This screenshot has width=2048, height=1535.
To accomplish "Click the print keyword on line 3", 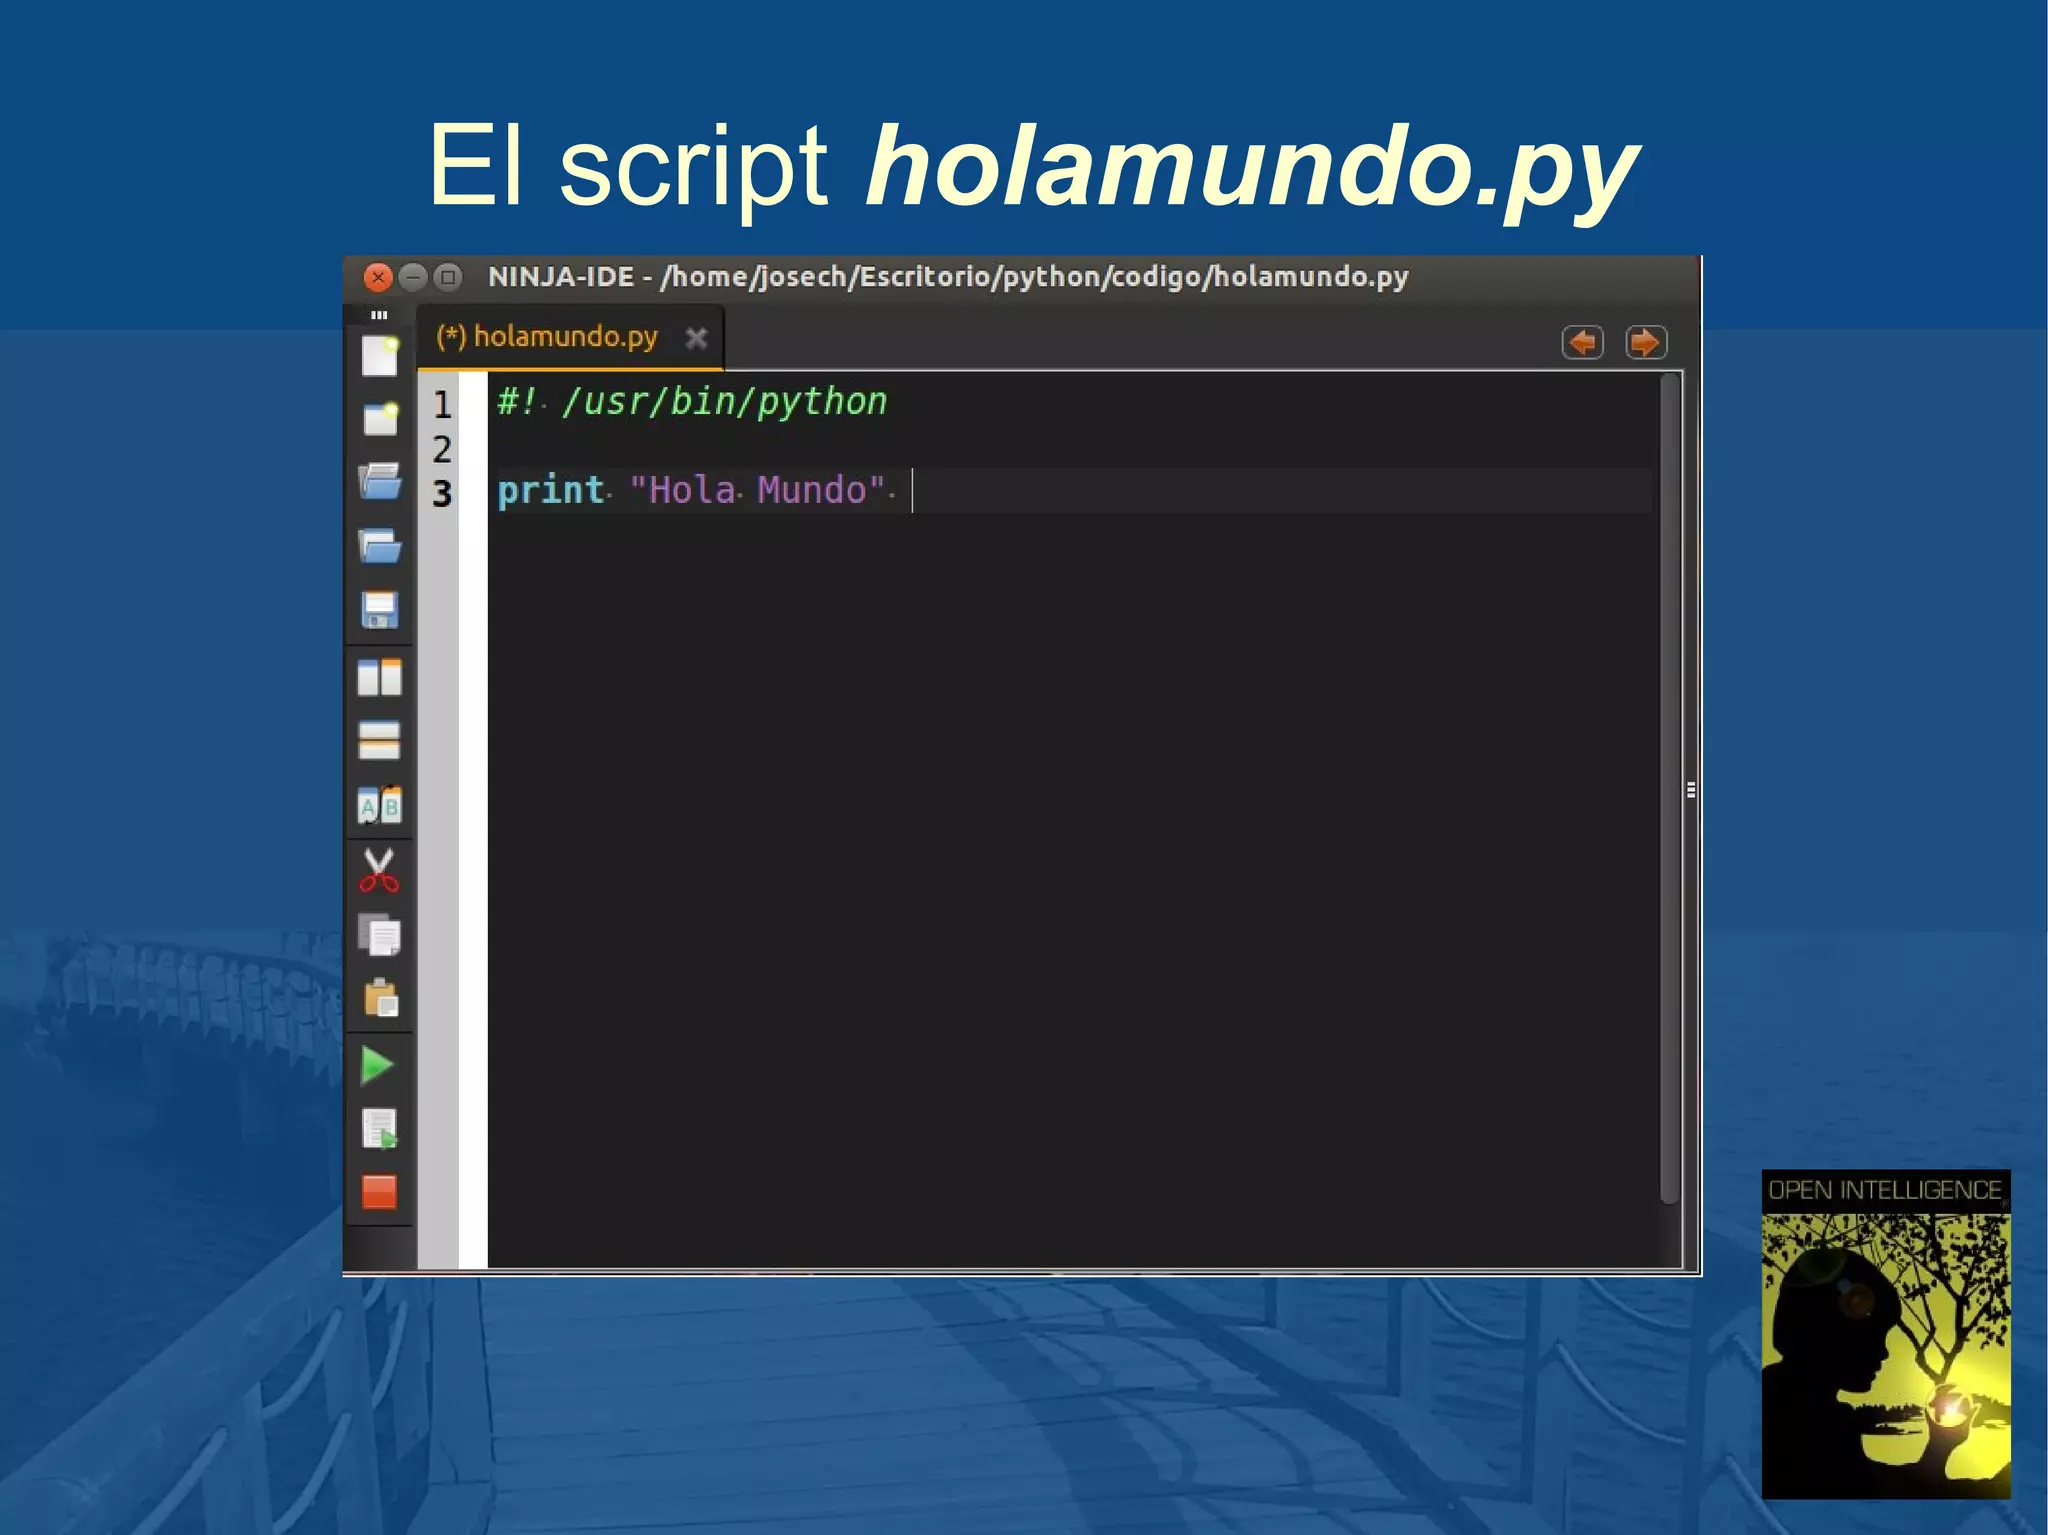I will (x=550, y=491).
